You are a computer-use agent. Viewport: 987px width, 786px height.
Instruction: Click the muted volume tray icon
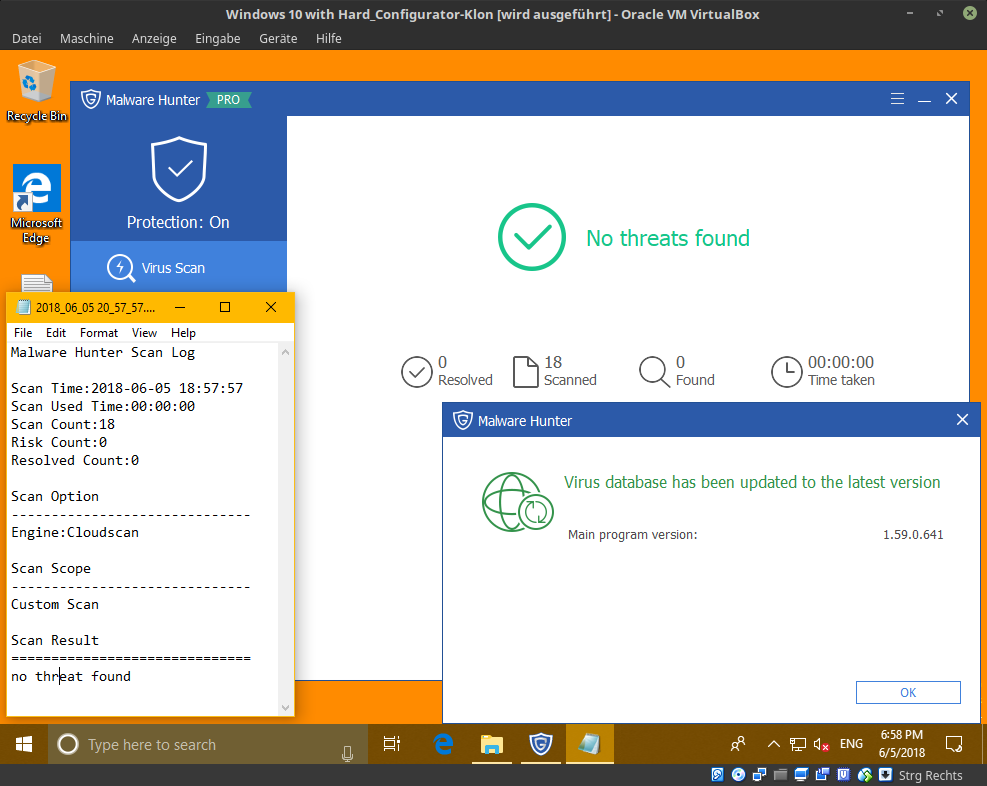(x=821, y=744)
